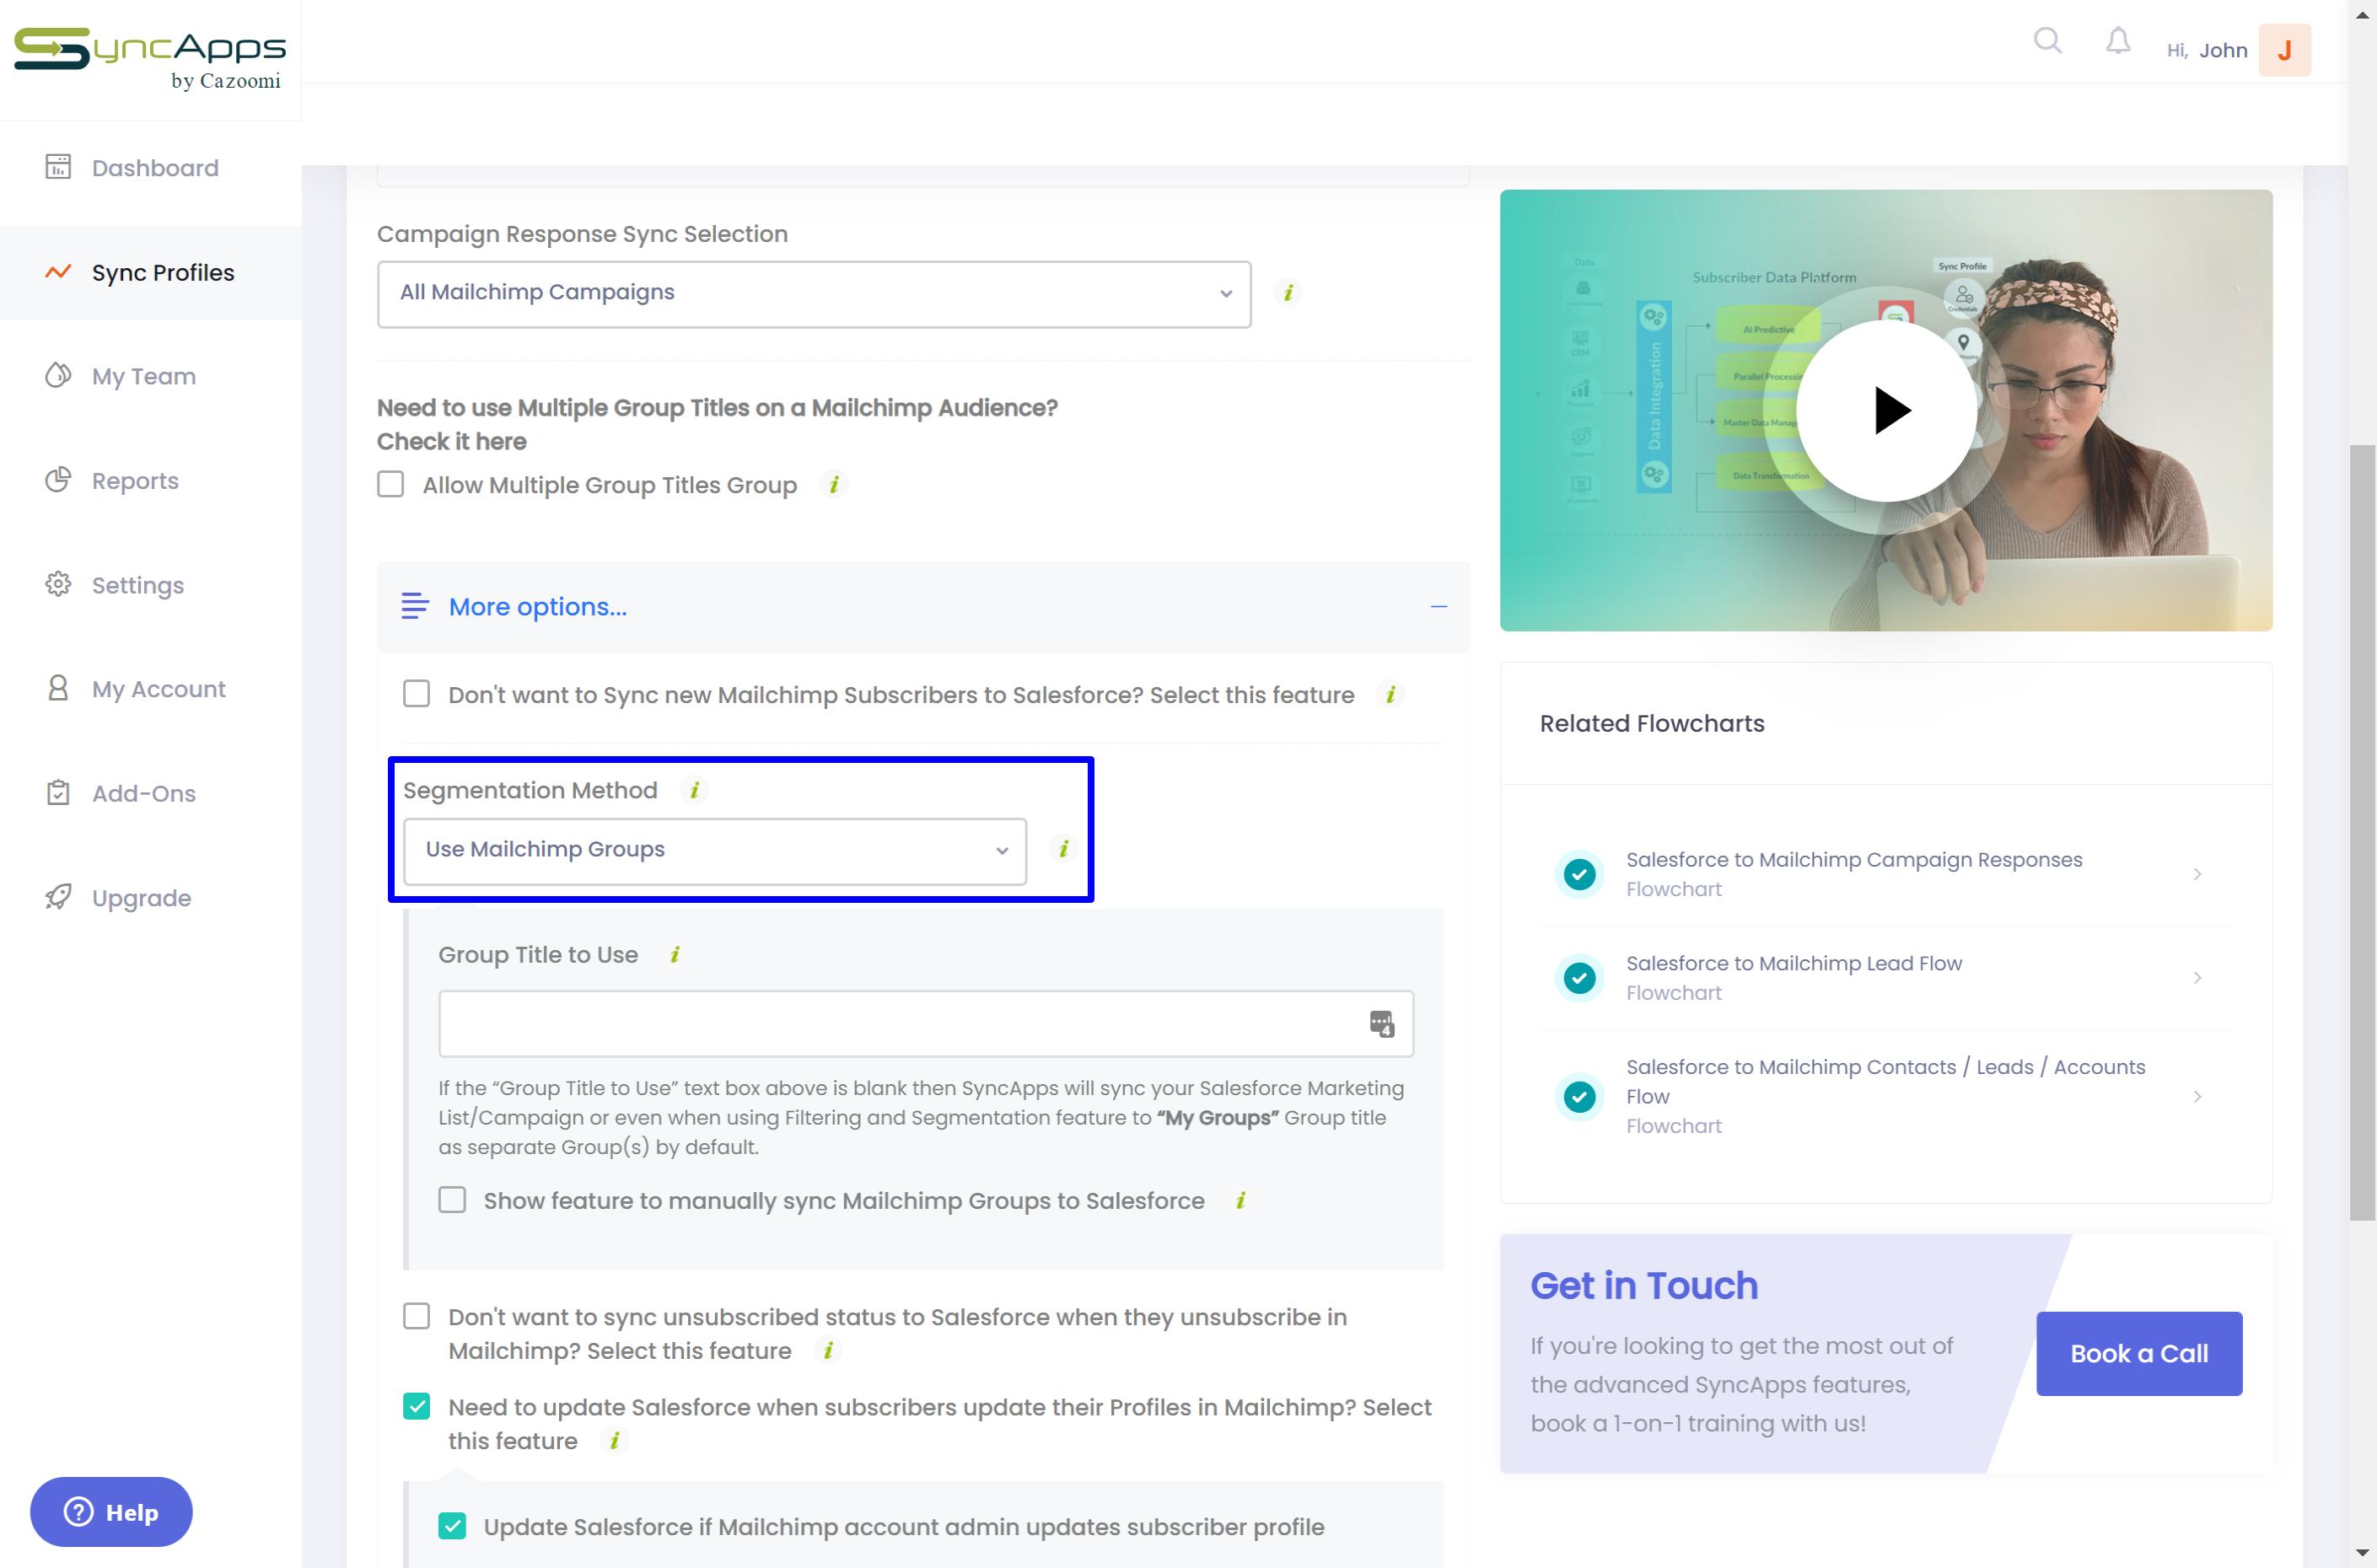
Task: Open the user avatar J menu
Action: click(x=2285, y=50)
